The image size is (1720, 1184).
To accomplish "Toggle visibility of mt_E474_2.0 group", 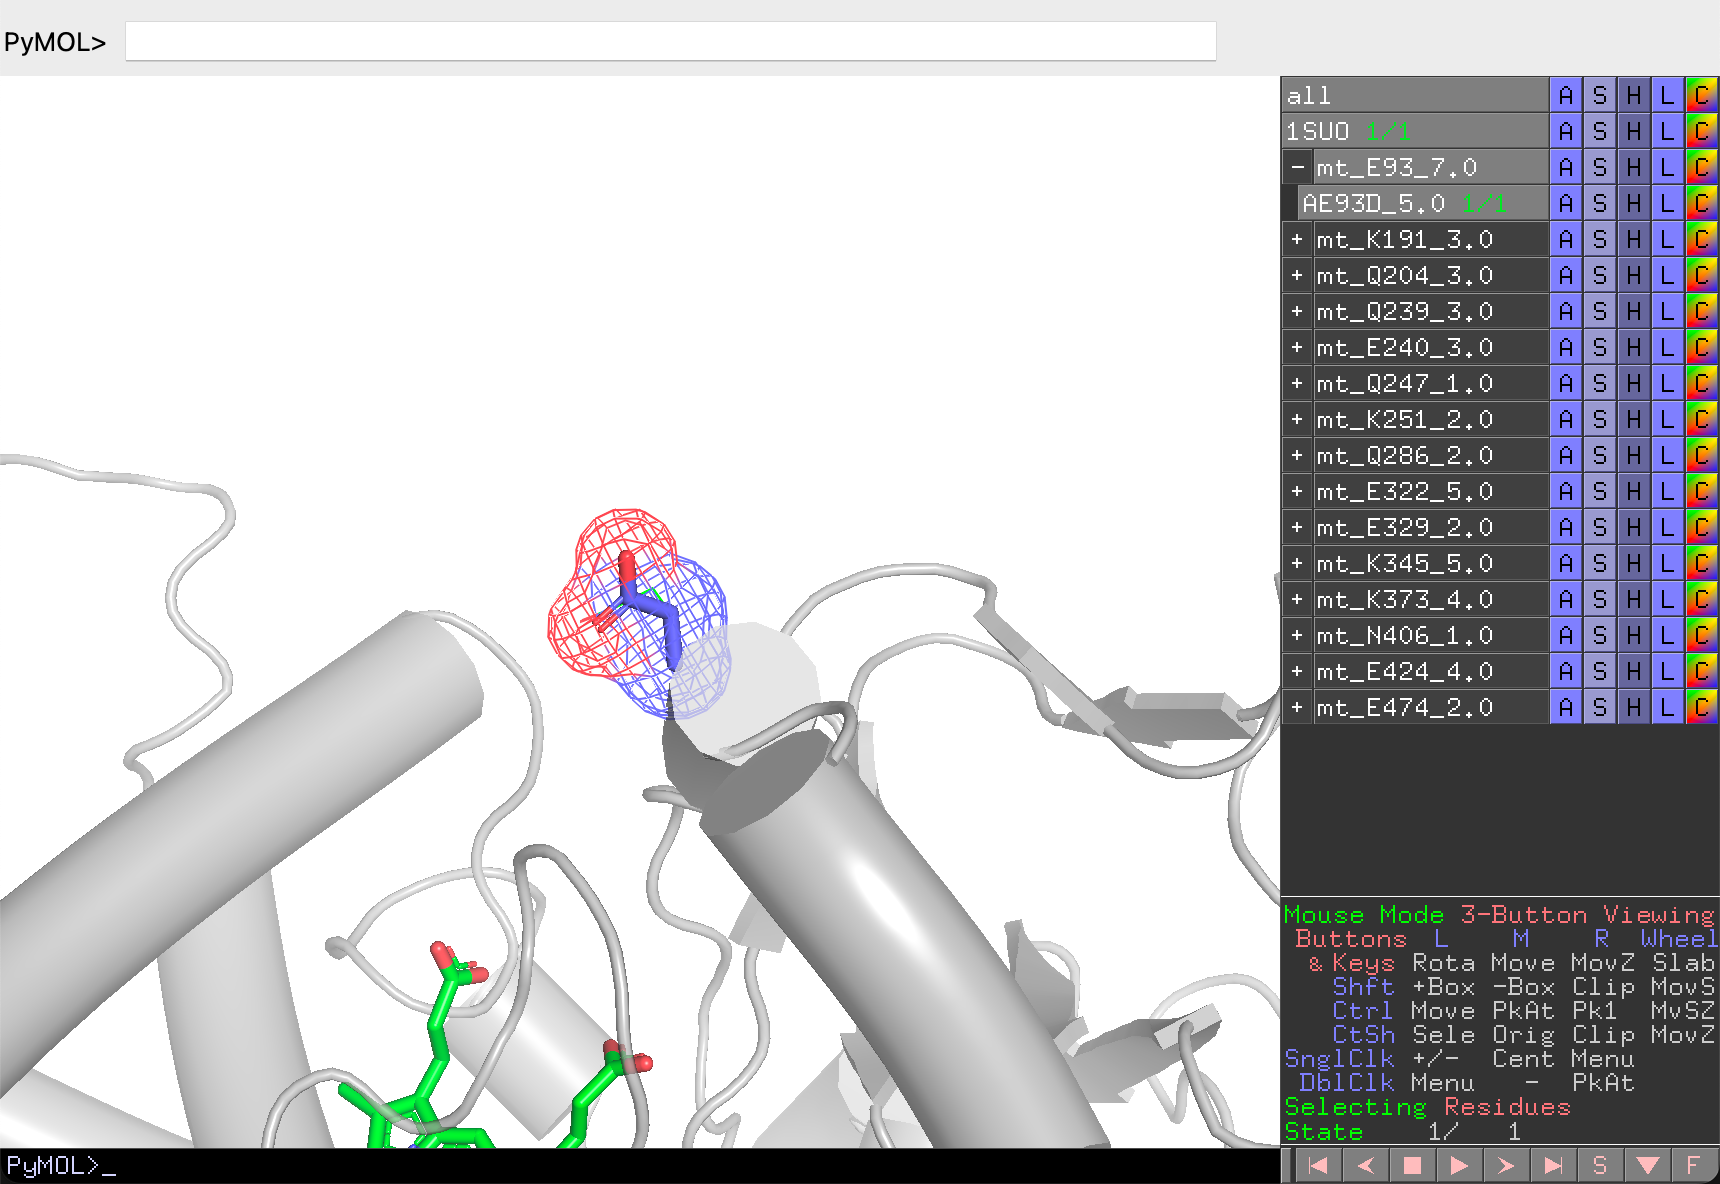I will 1431,707.
